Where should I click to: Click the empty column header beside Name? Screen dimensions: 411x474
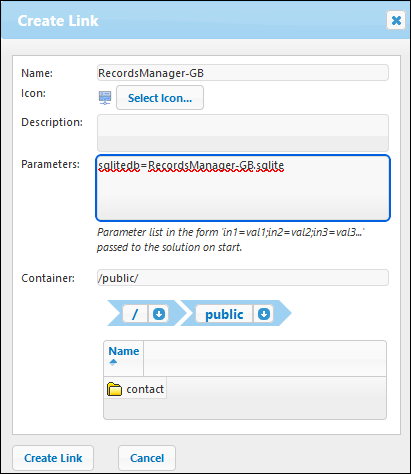tap(265, 358)
